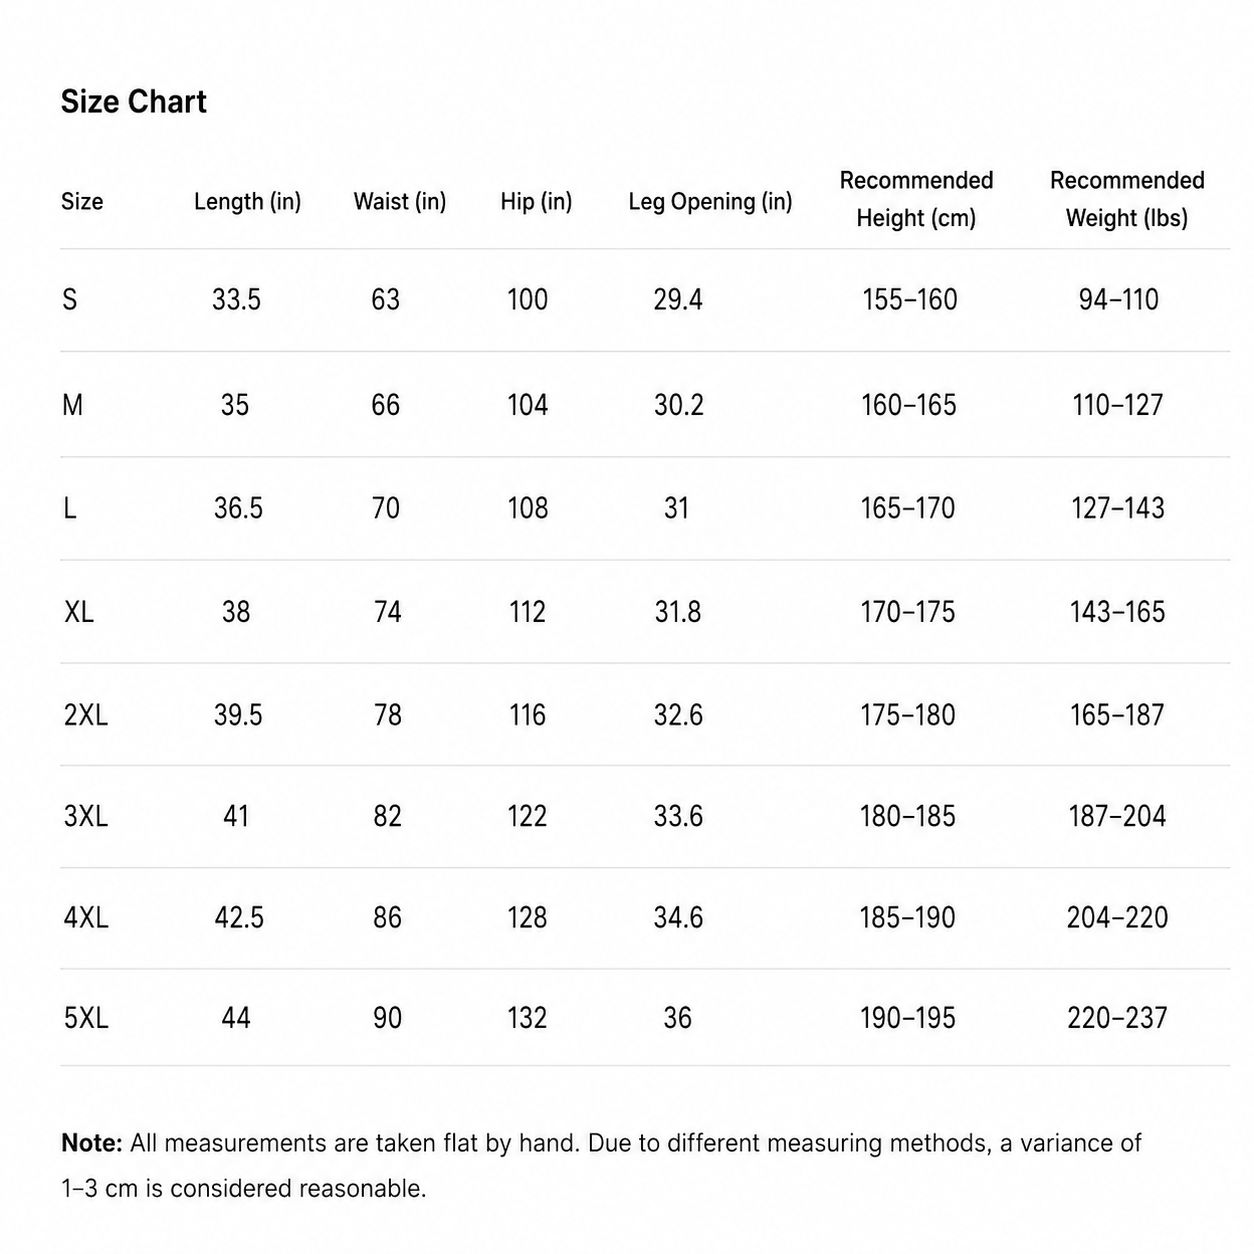Select the 104 hip value for M

click(x=527, y=405)
